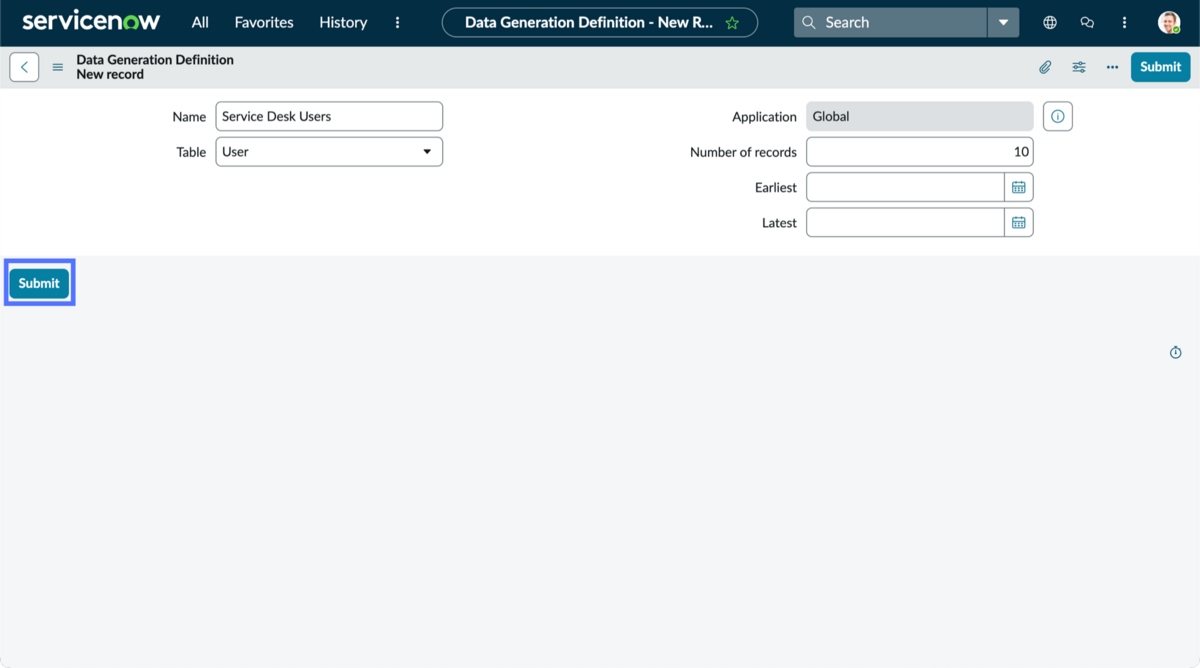The height and width of the screenshot is (668, 1200).
Task: Click the paperclip manage attachments icon
Action: click(x=1045, y=67)
